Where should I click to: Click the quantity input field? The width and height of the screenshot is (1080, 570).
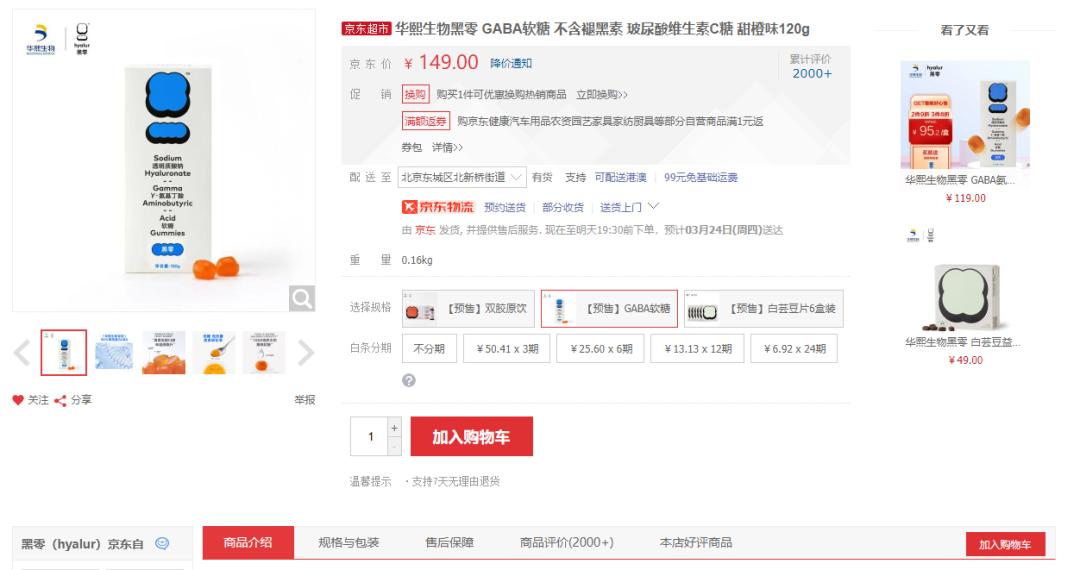tap(370, 436)
